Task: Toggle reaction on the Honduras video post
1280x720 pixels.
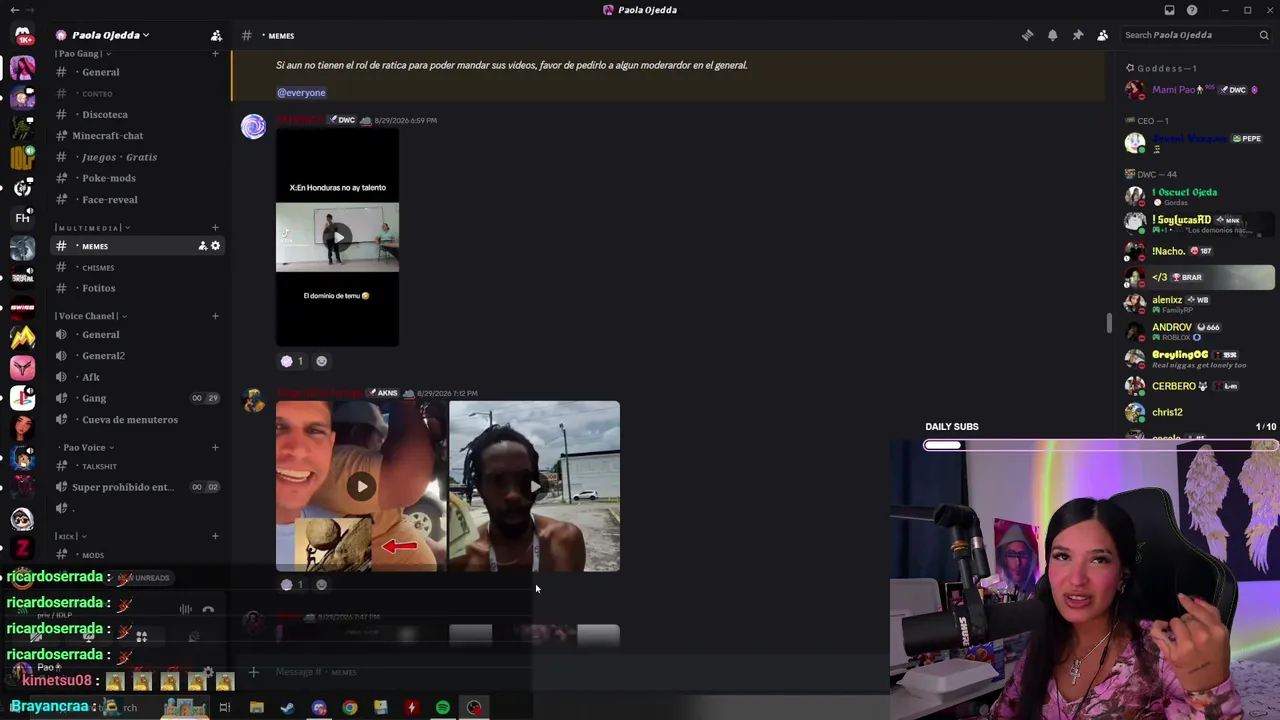Action: (292, 361)
